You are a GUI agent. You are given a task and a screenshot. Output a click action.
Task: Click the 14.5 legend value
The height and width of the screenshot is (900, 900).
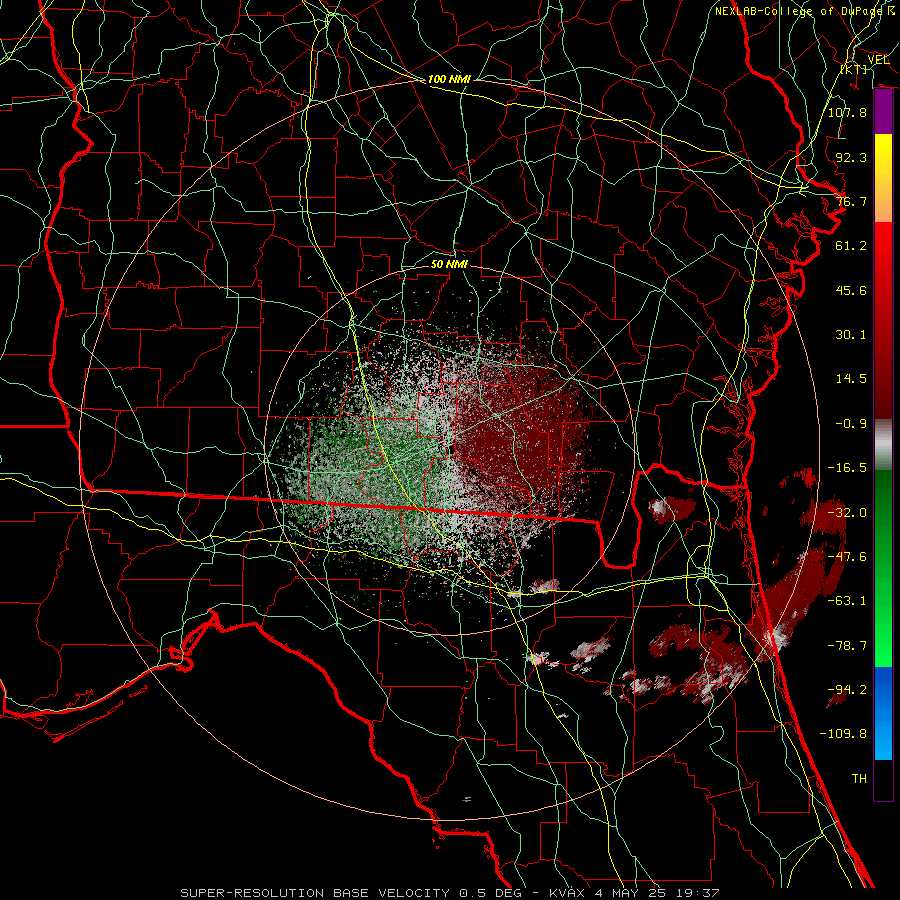tap(851, 379)
